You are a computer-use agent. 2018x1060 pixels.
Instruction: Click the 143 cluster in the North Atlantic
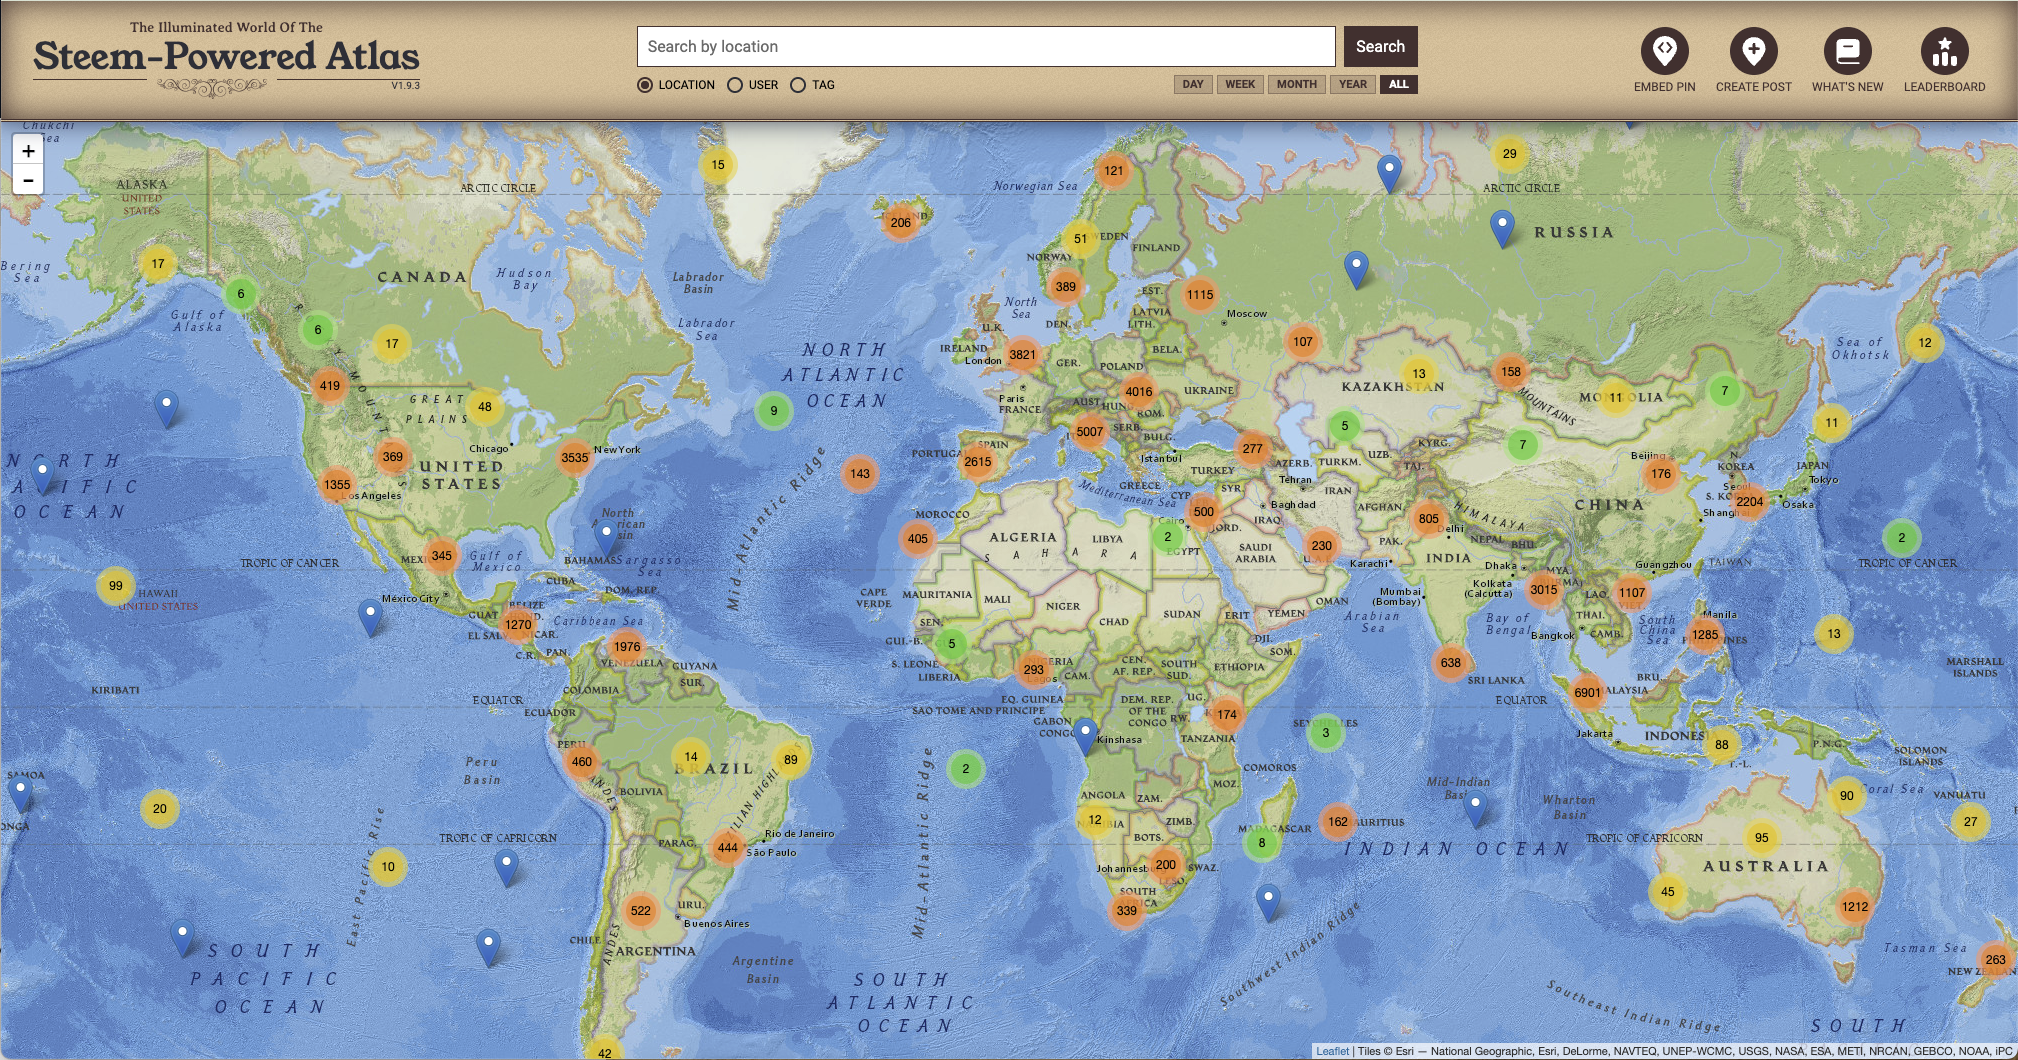[860, 473]
